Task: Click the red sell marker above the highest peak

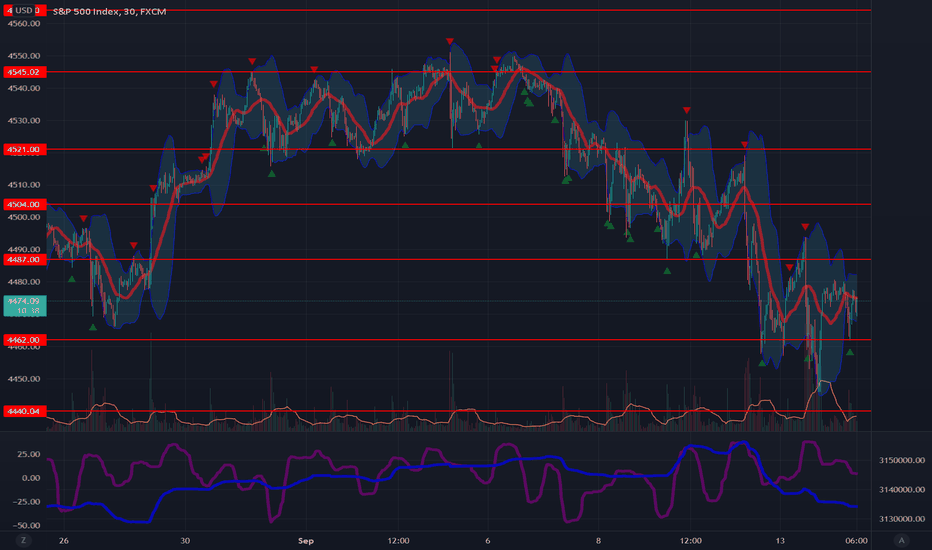Action: pyautogui.click(x=450, y=41)
